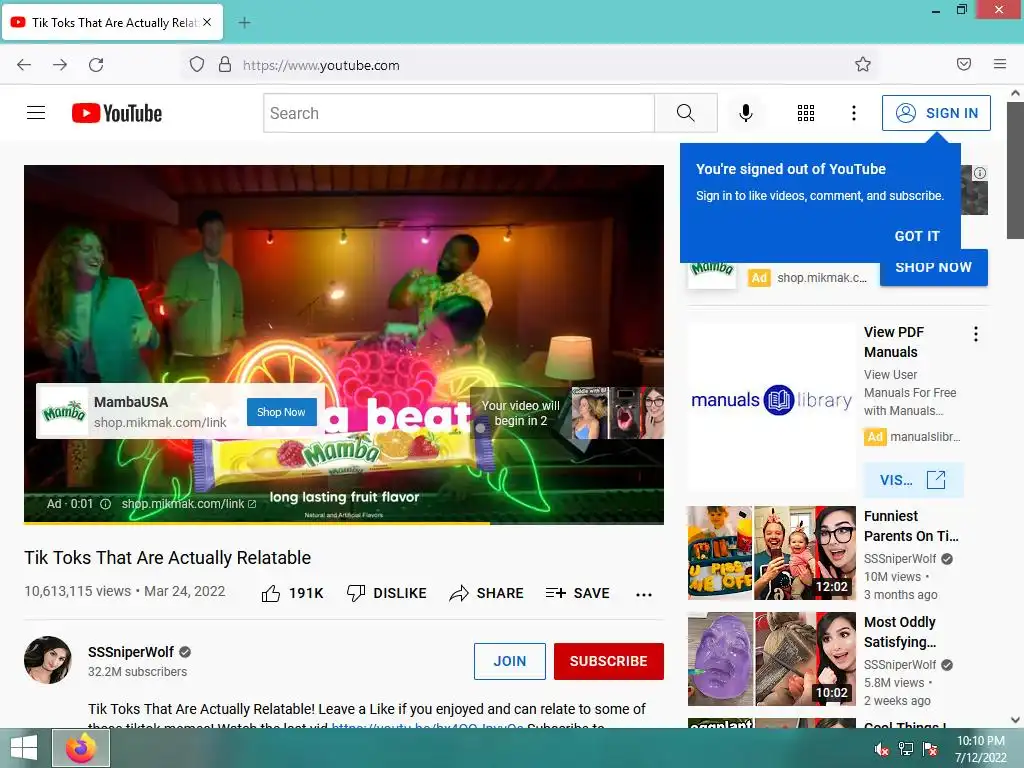
Task: Go to the YouTube home logo
Action: pyautogui.click(x=117, y=113)
